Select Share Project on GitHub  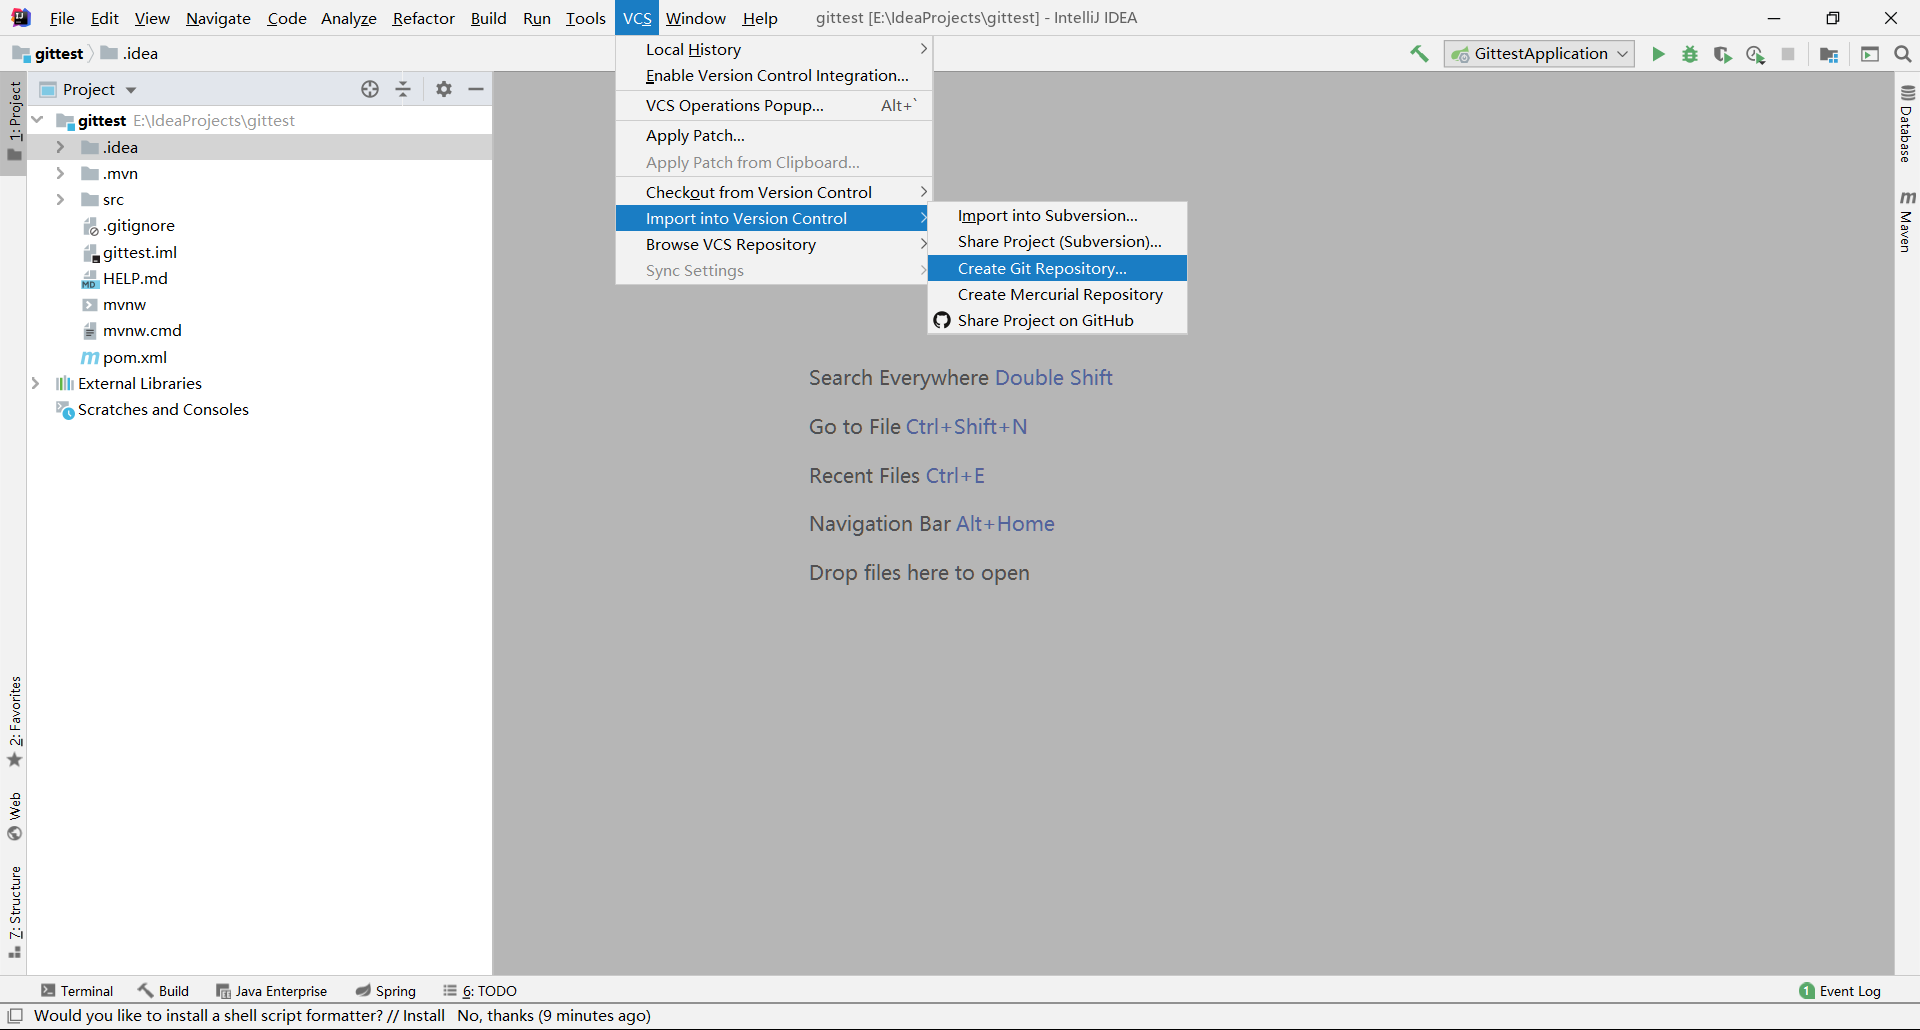pyautogui.click(x=1057, y=320)
